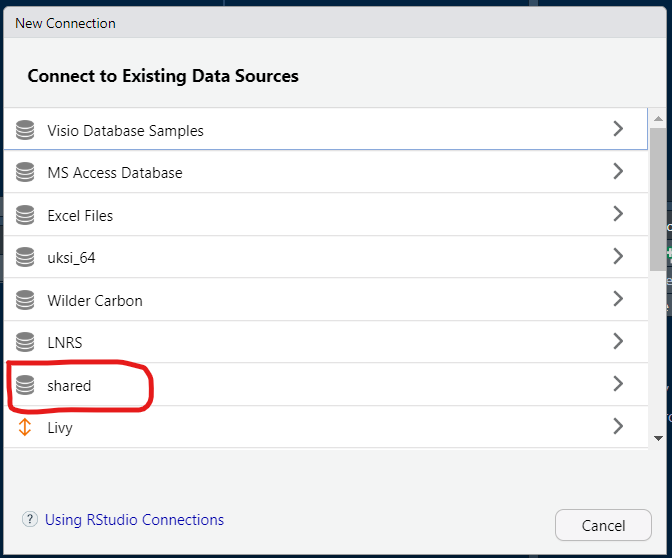The width and height of the screenshot is (672, 558).
Task: Click the uksi_64 database icon
Action: point(25,257)
